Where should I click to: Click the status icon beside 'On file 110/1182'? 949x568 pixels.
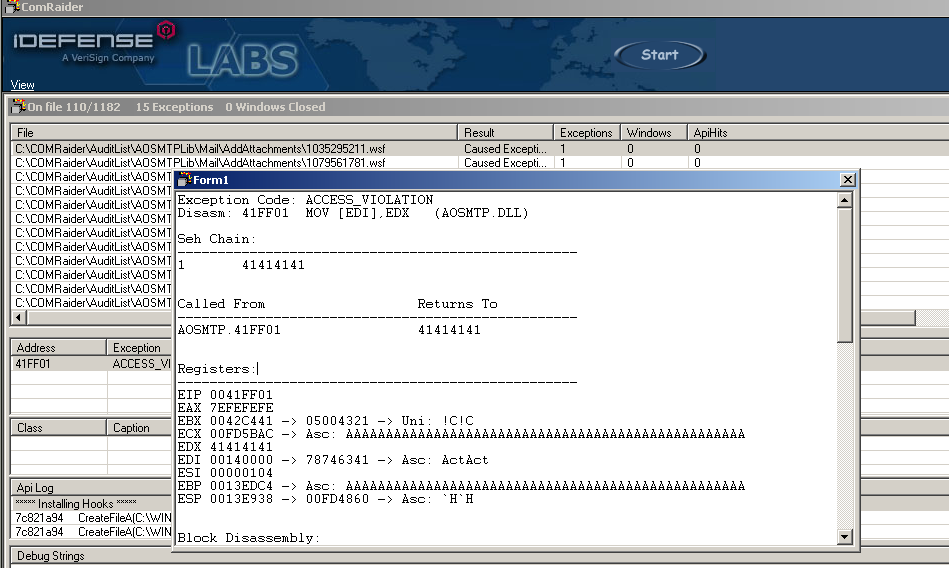click(x=19, y=107)
